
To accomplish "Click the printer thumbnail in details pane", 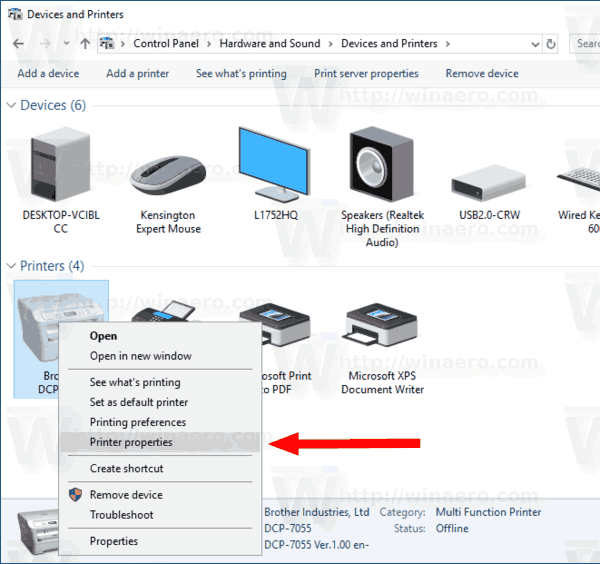I will [x=38, y=532].
